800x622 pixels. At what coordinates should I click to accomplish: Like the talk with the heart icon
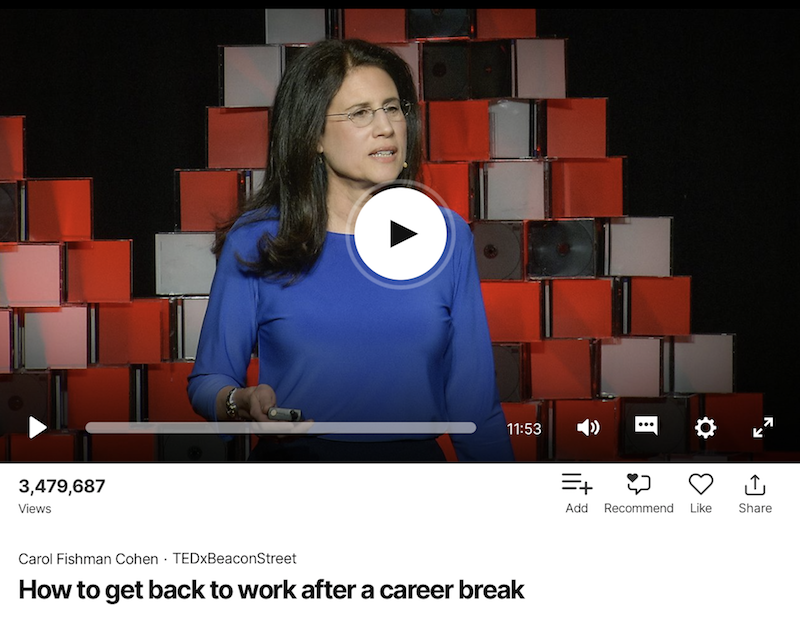[701, 484]
